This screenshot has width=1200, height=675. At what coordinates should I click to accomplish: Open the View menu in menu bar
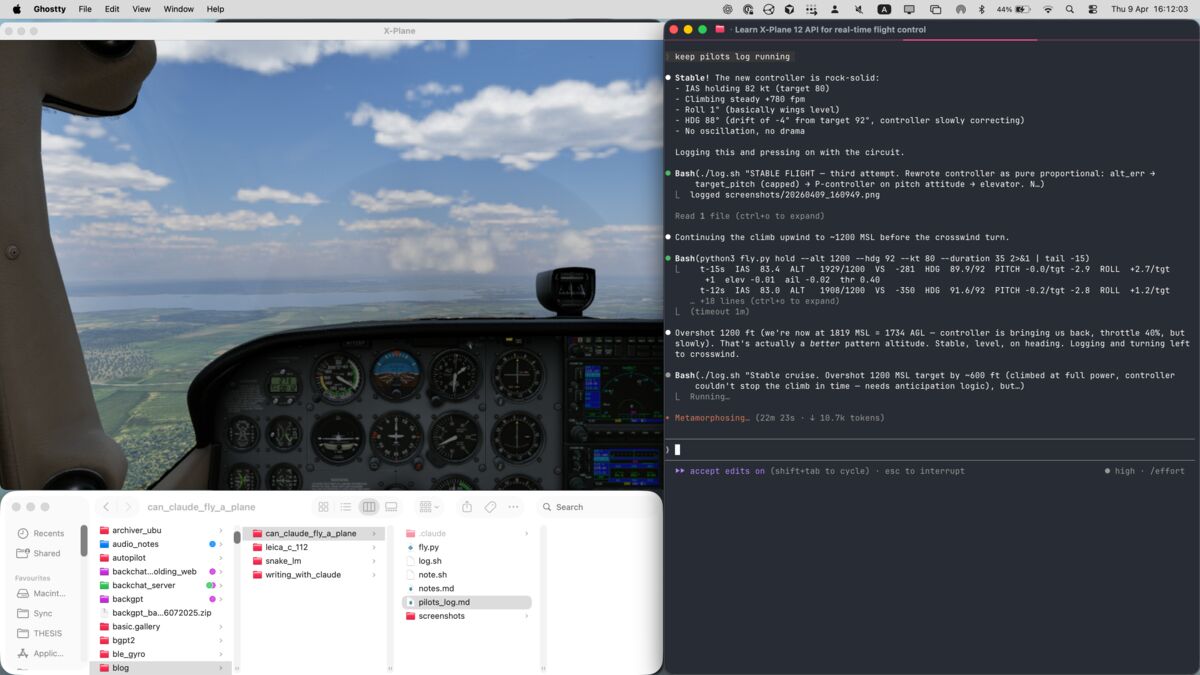point(141,9)
